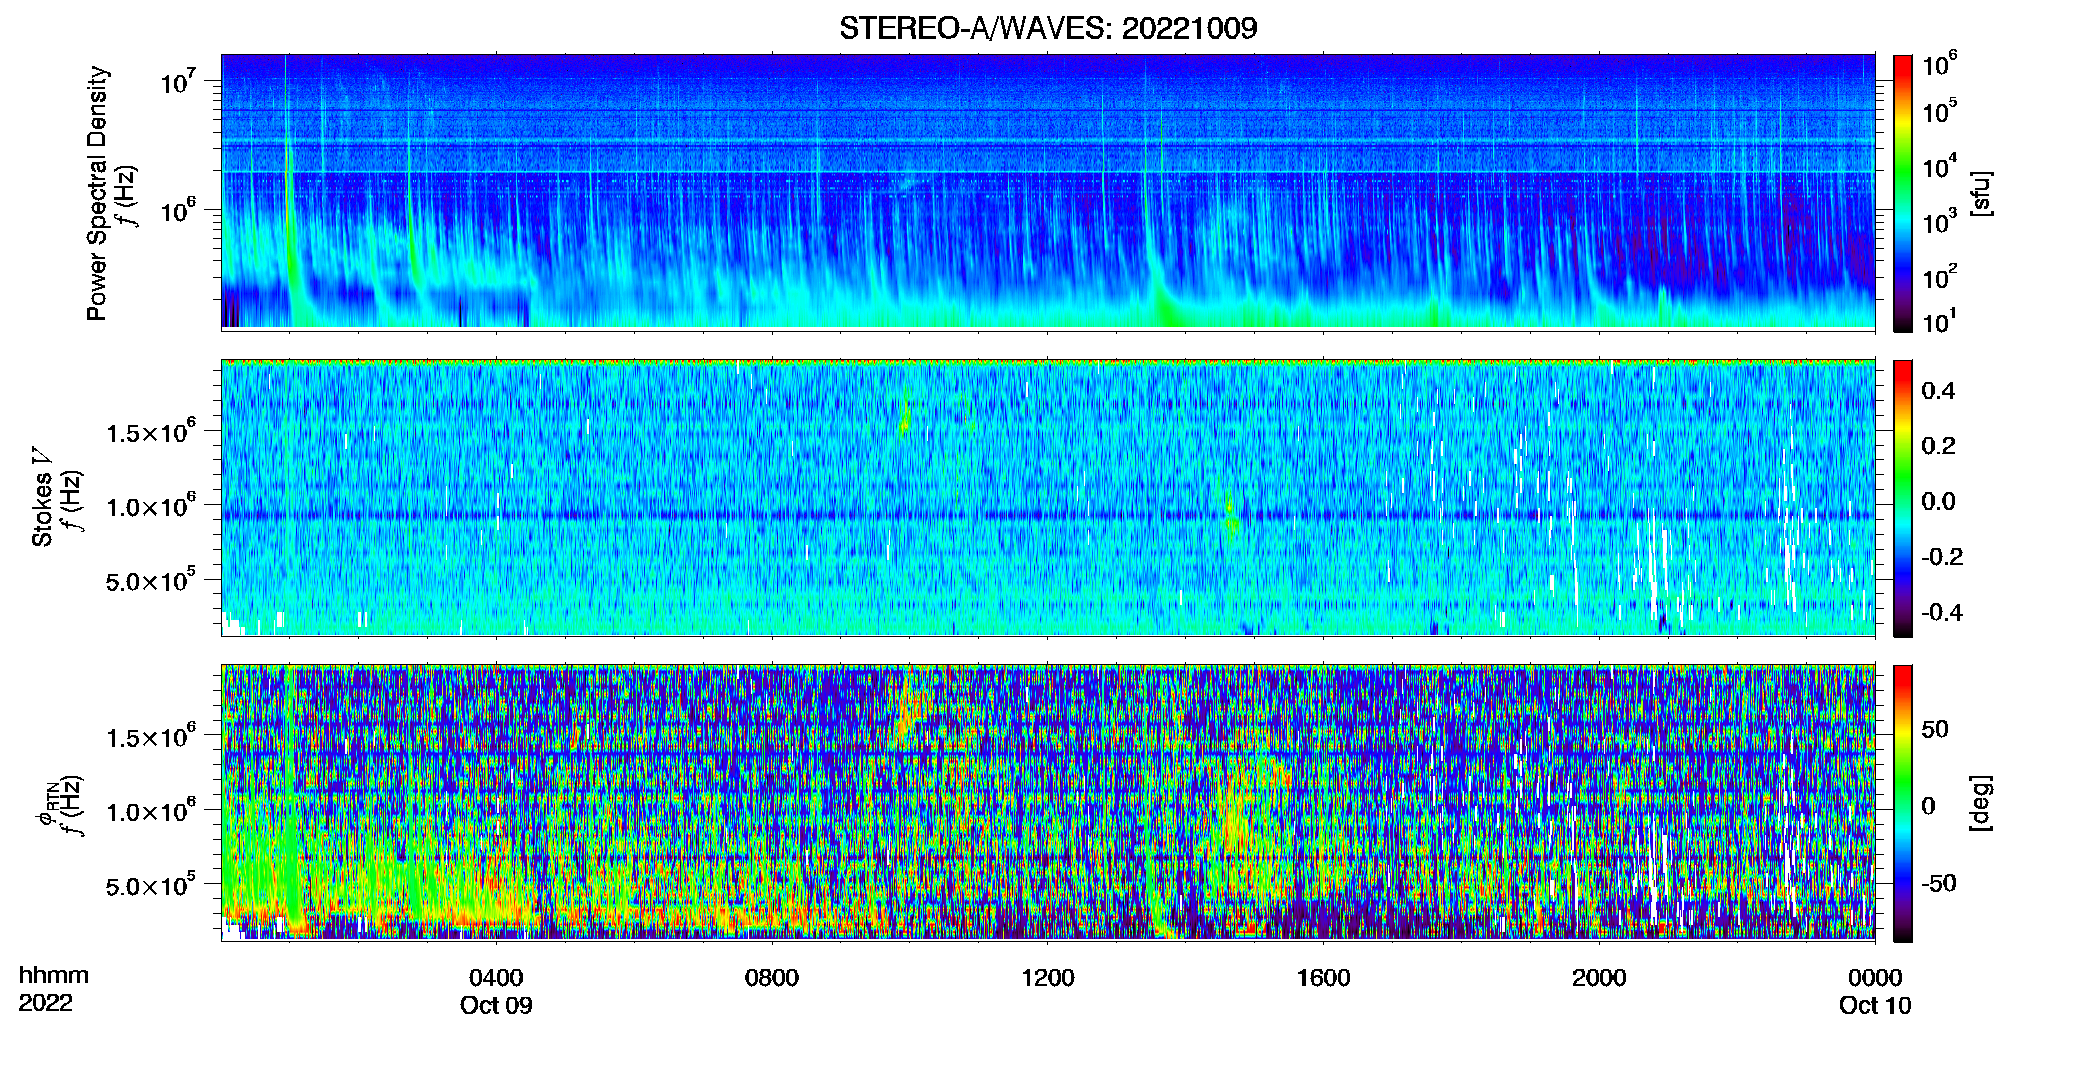This screenshot has width=2096, height=1080.
Task: Click the [deg] colorbar unit label
Action: point(1981,803)
